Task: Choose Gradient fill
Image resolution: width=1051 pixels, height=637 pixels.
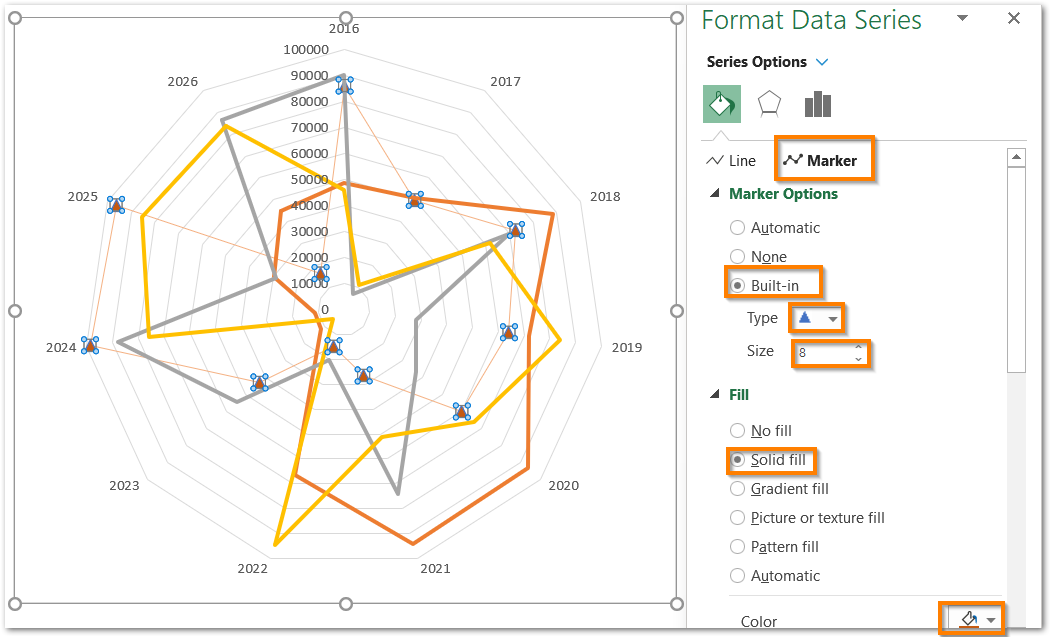Action: coord(737,488)
